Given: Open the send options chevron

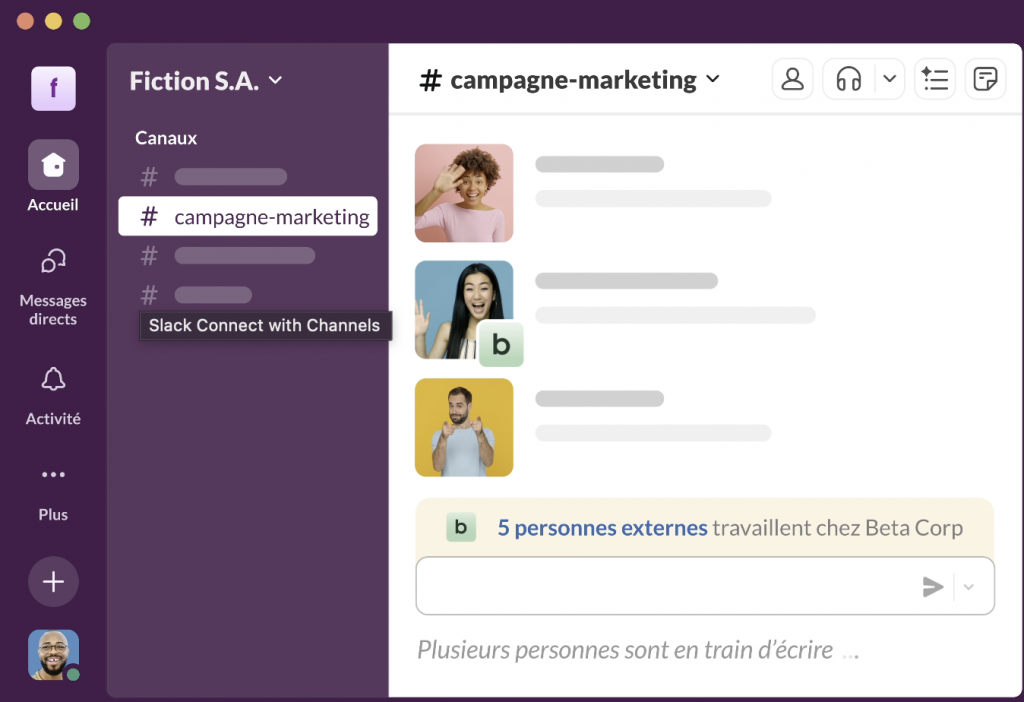Looking at the screenshot, I should tap(968, 587).
